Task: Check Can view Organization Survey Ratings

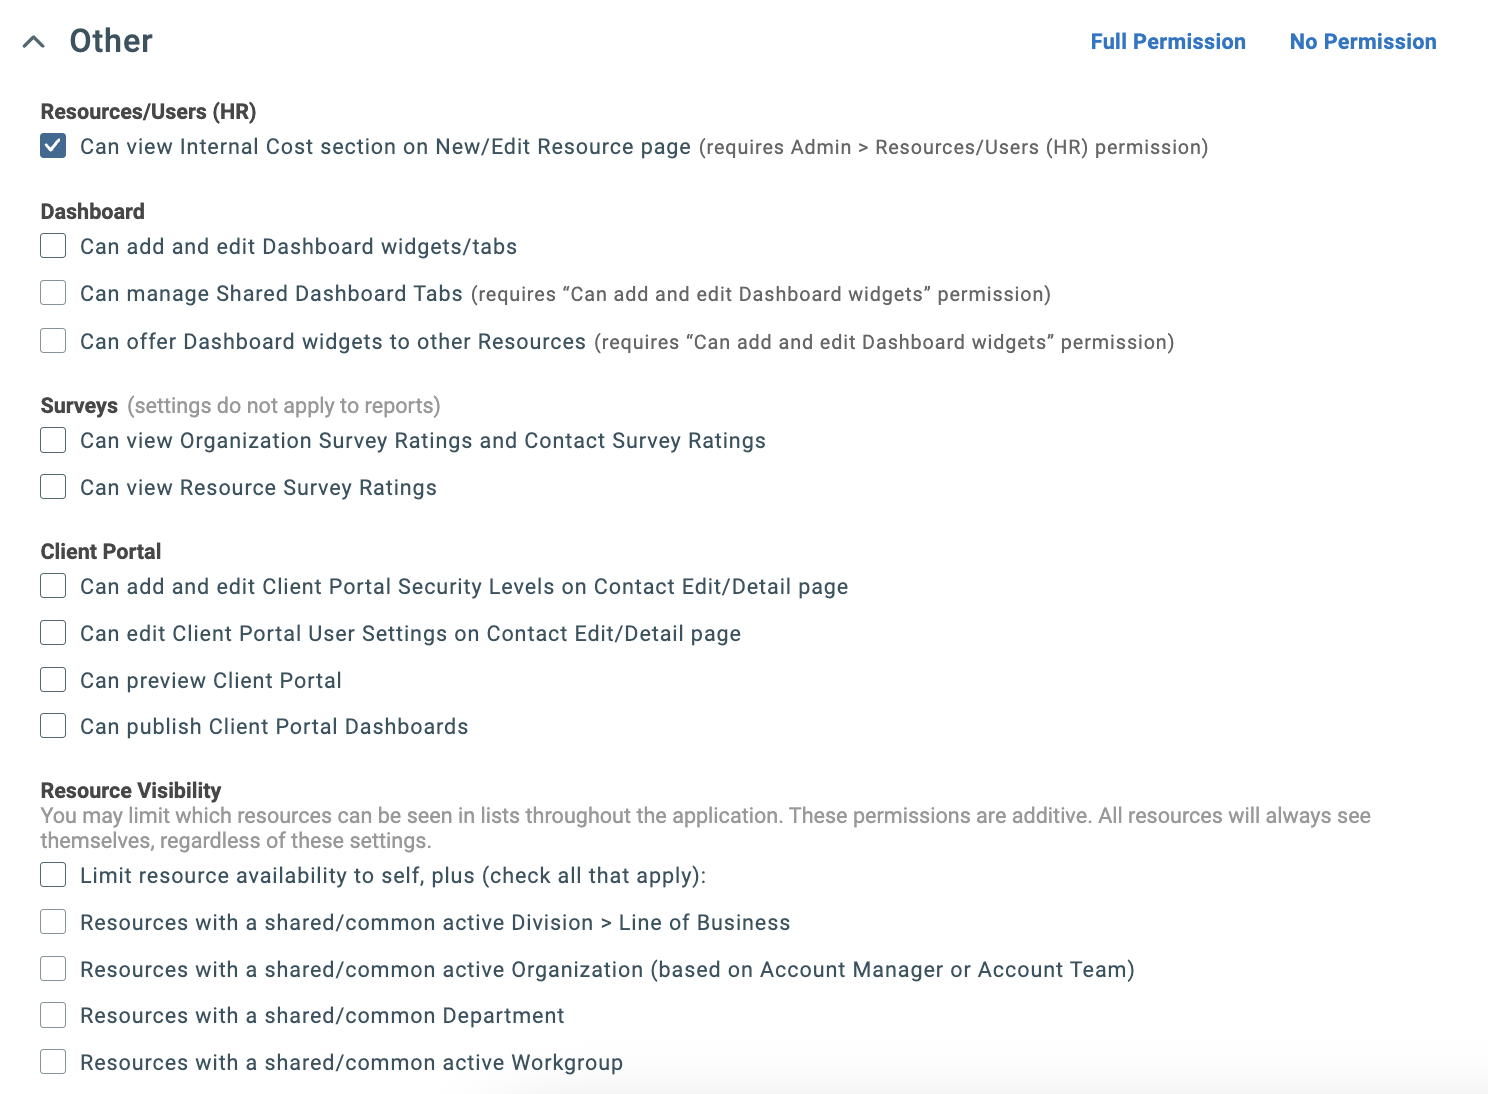Action: [52, 439]
